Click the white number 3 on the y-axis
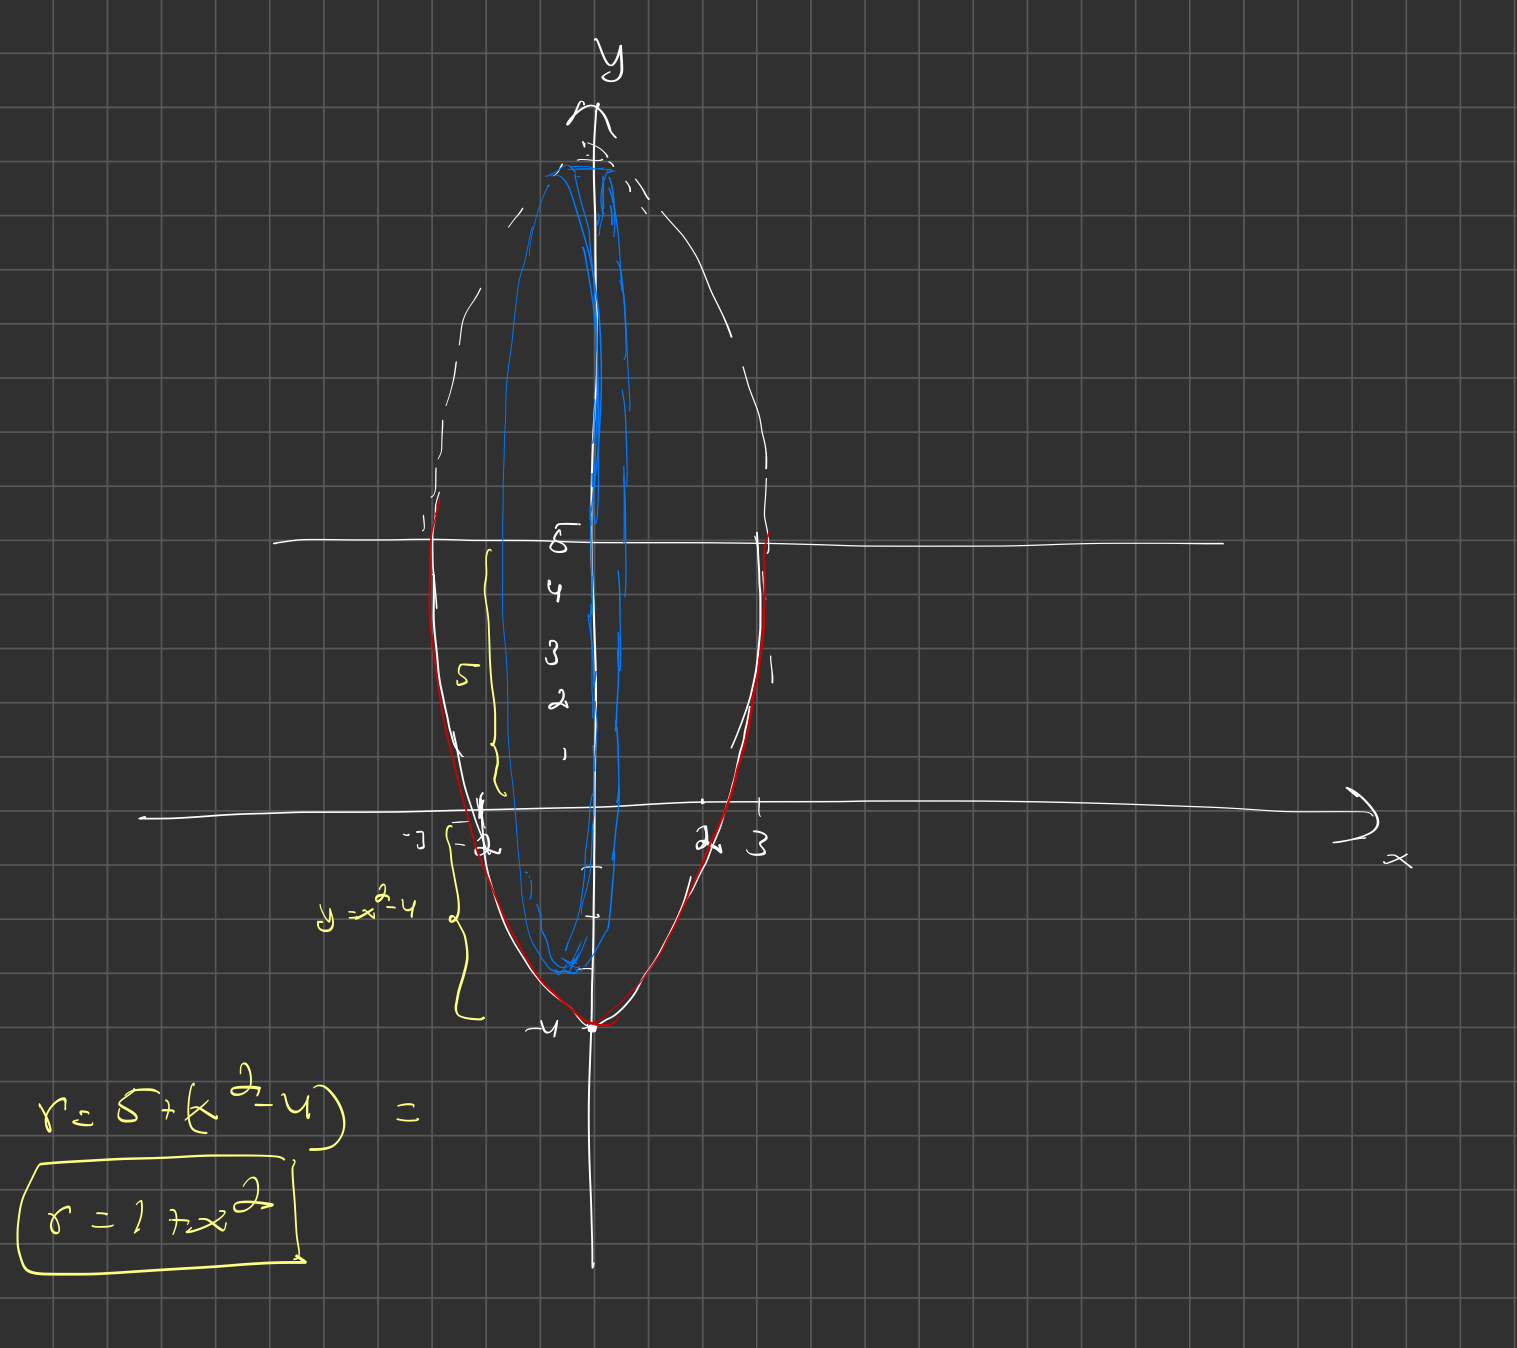The width and height of the screenshot is (1517, 1348). click(x=551, y=654)
